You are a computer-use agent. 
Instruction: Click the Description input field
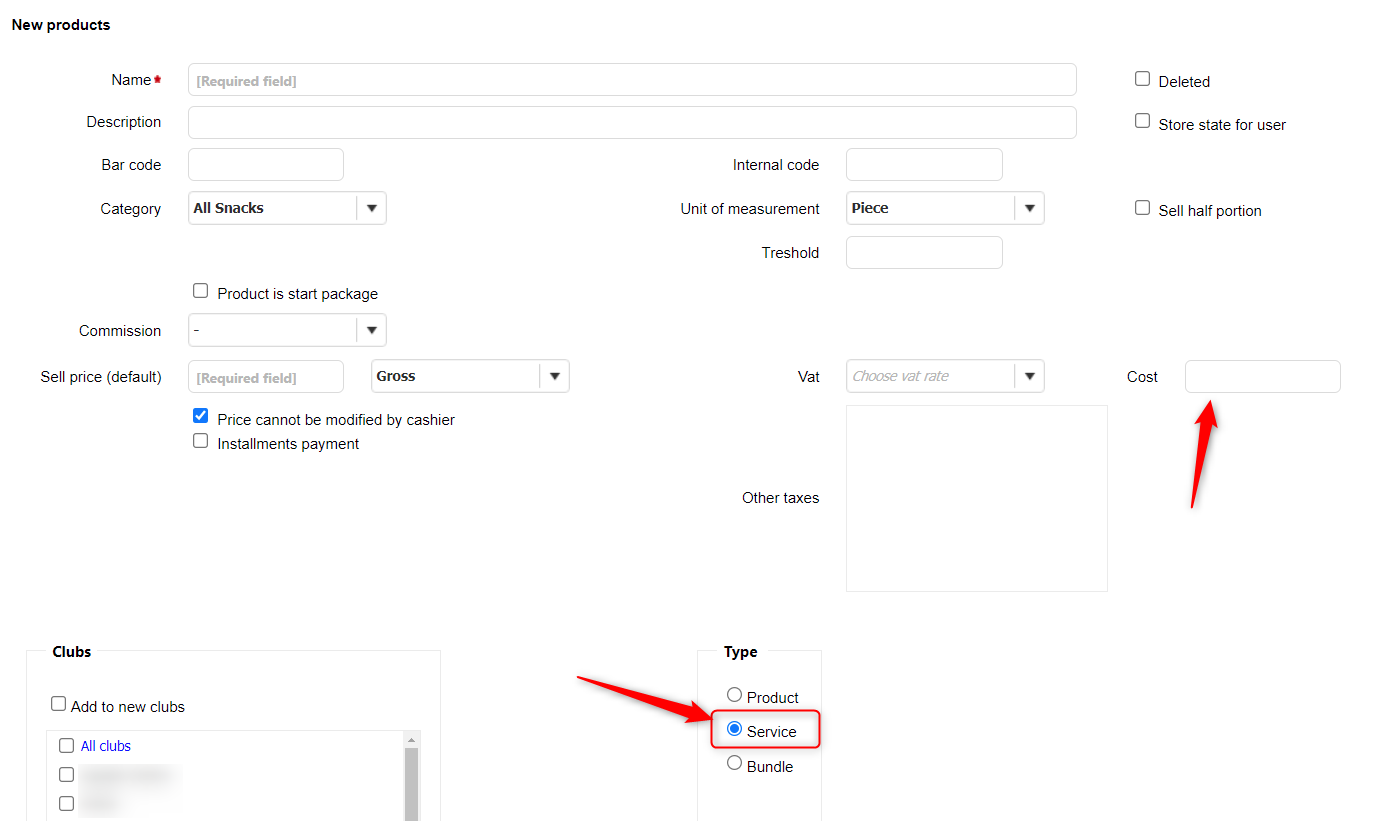pos(632,122)
